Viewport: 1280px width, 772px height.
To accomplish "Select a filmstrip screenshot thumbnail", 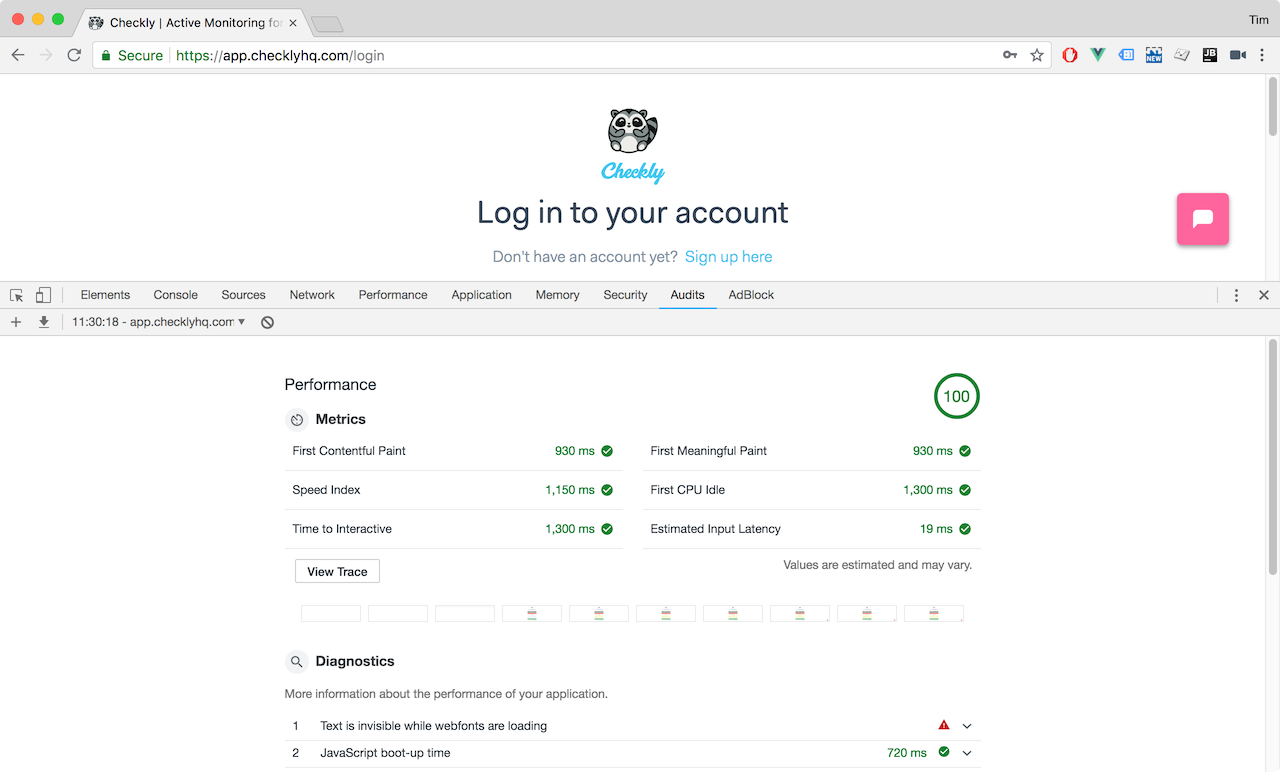I will [x=531, y=612].
